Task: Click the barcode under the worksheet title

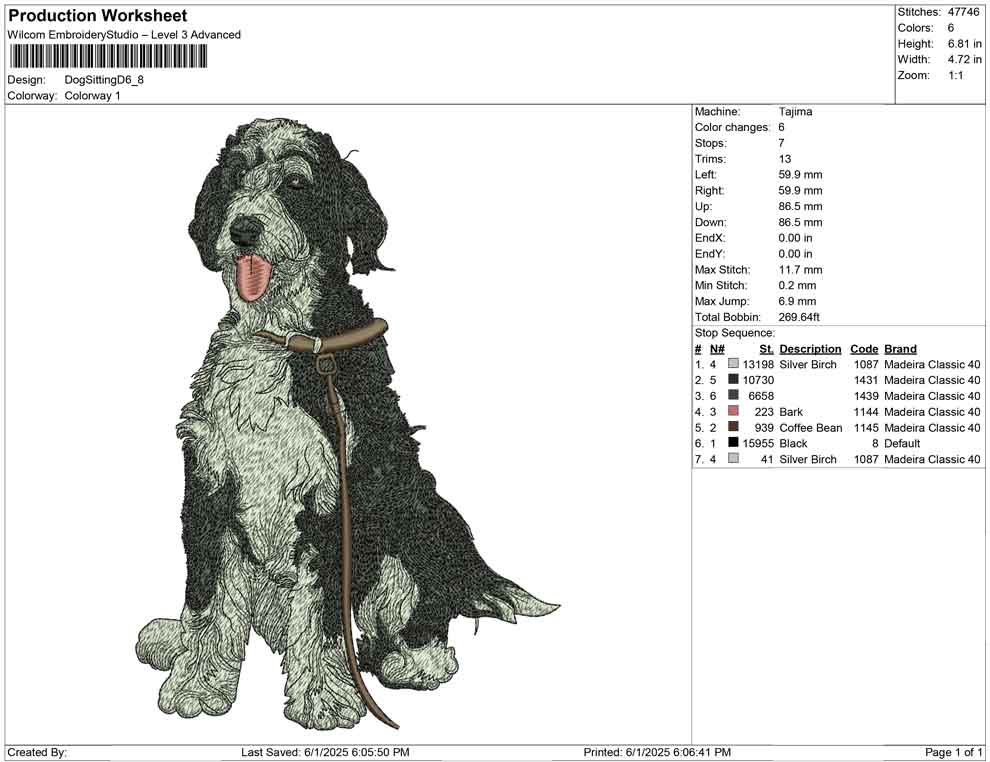Action: (x=107, y=56)
